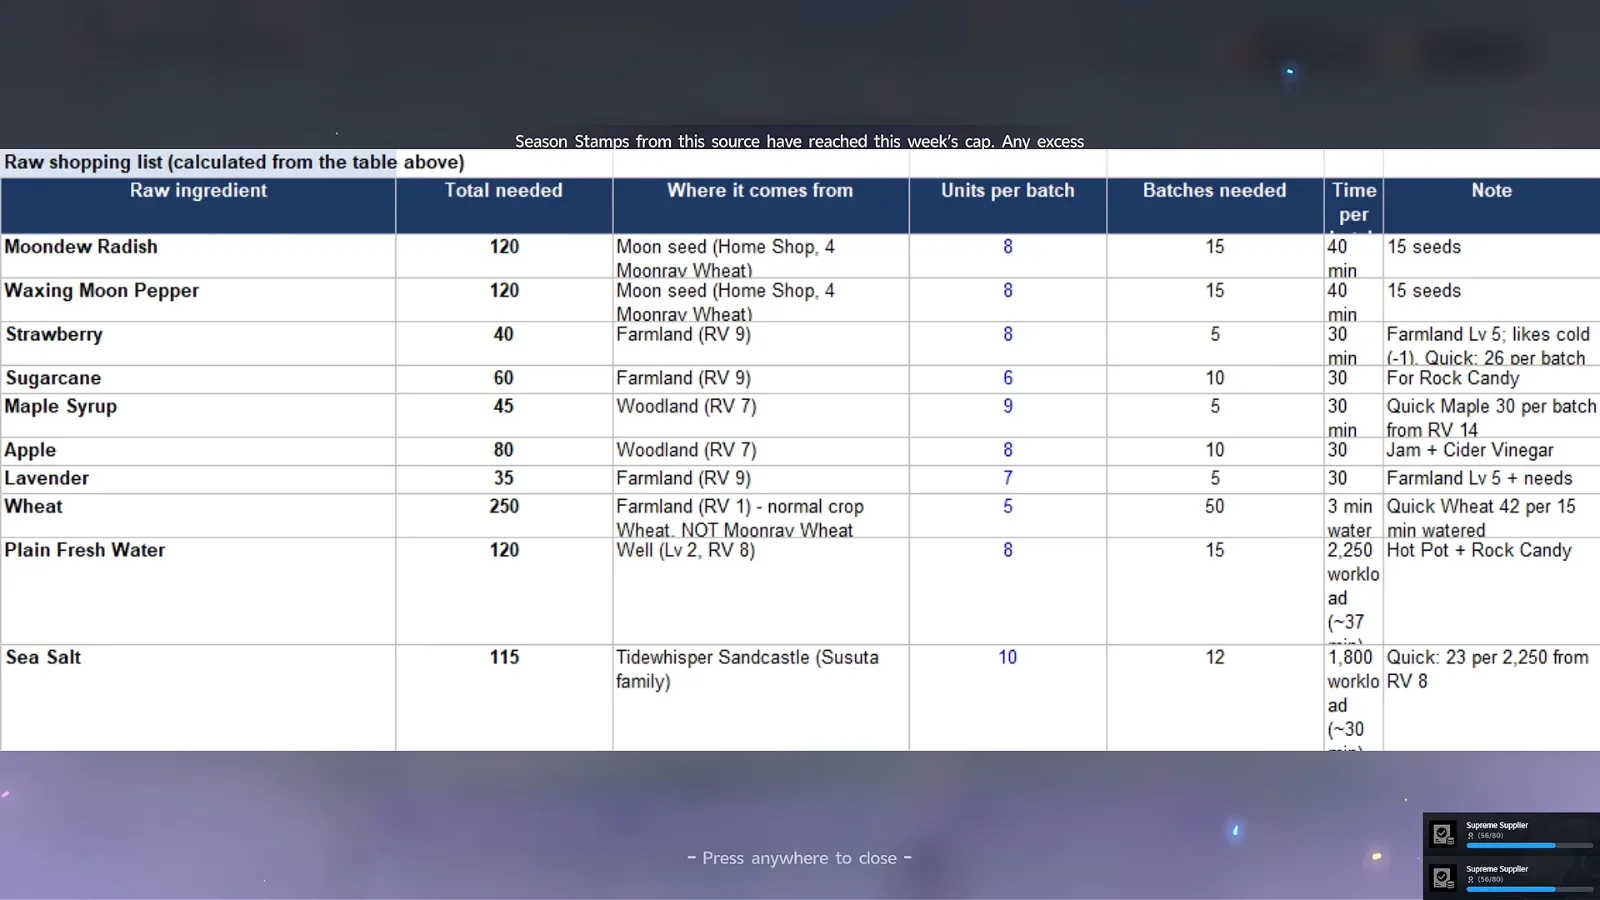This screenshot has width=1600, height=900.
Task: Click 'Press anywhere to close' prompt
Action: 800,858
